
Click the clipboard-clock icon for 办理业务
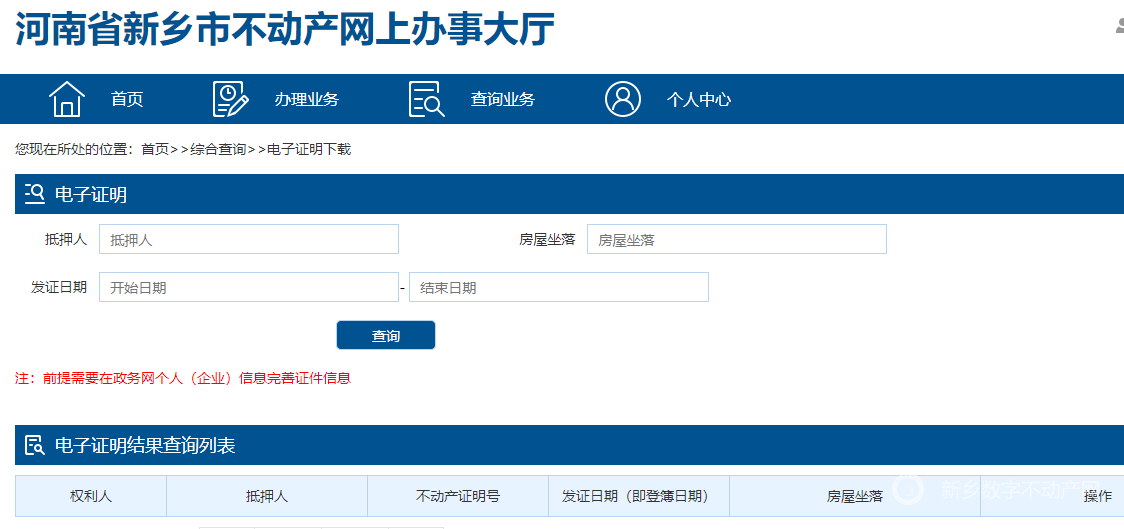230,99
